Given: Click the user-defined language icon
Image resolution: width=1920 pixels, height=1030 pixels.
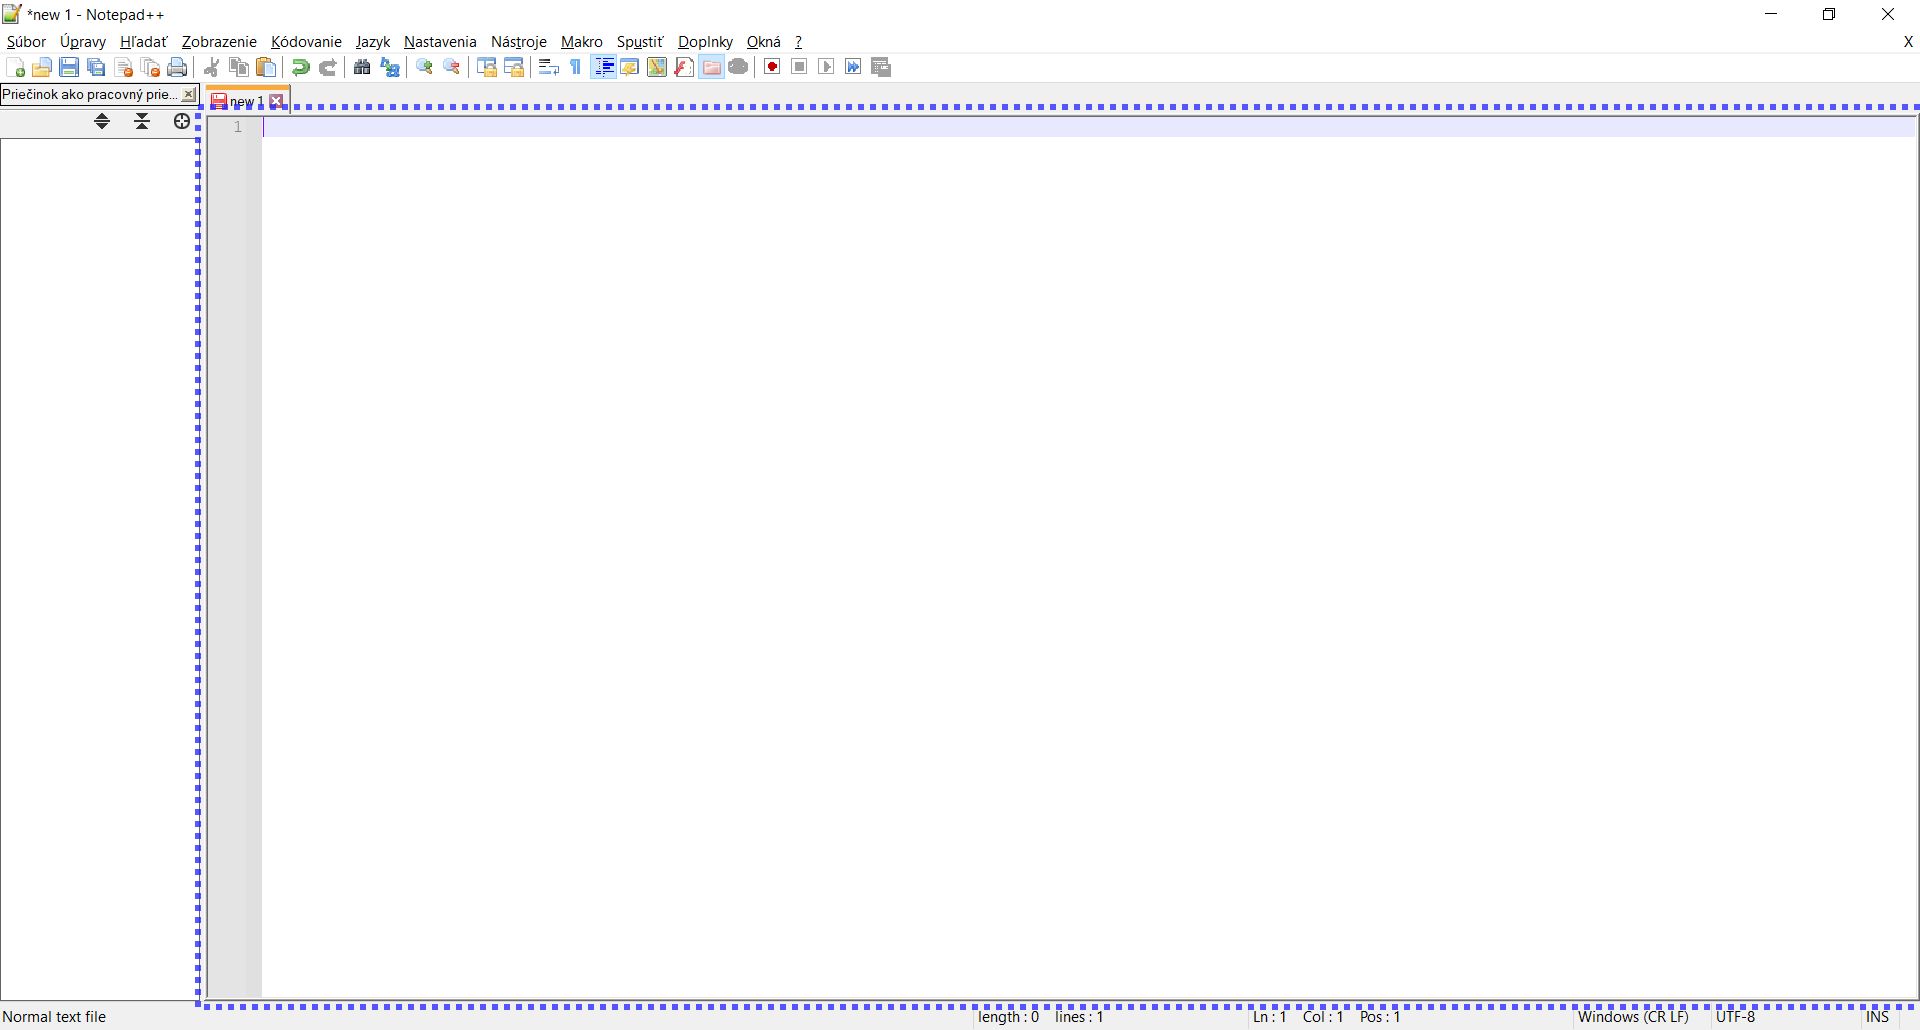Looking at the screenshot, I should 630,67.
